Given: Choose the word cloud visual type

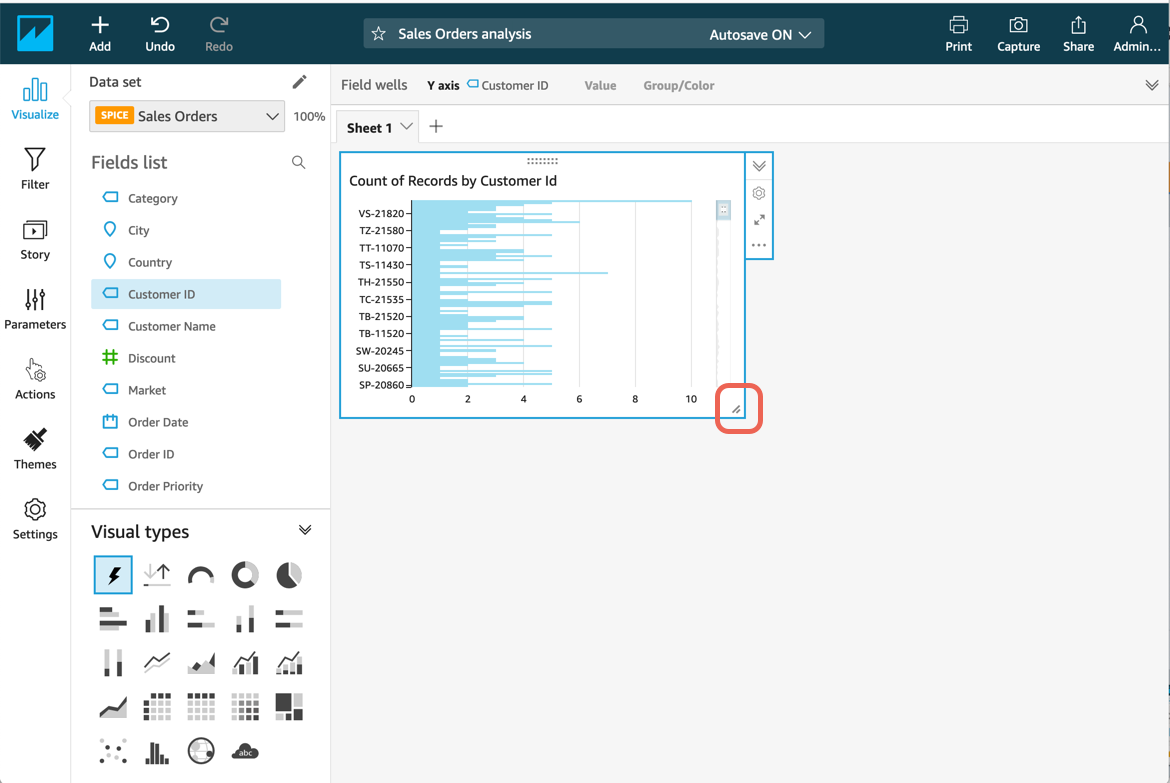Looking at the screenshot, I should tap(245, 751).
